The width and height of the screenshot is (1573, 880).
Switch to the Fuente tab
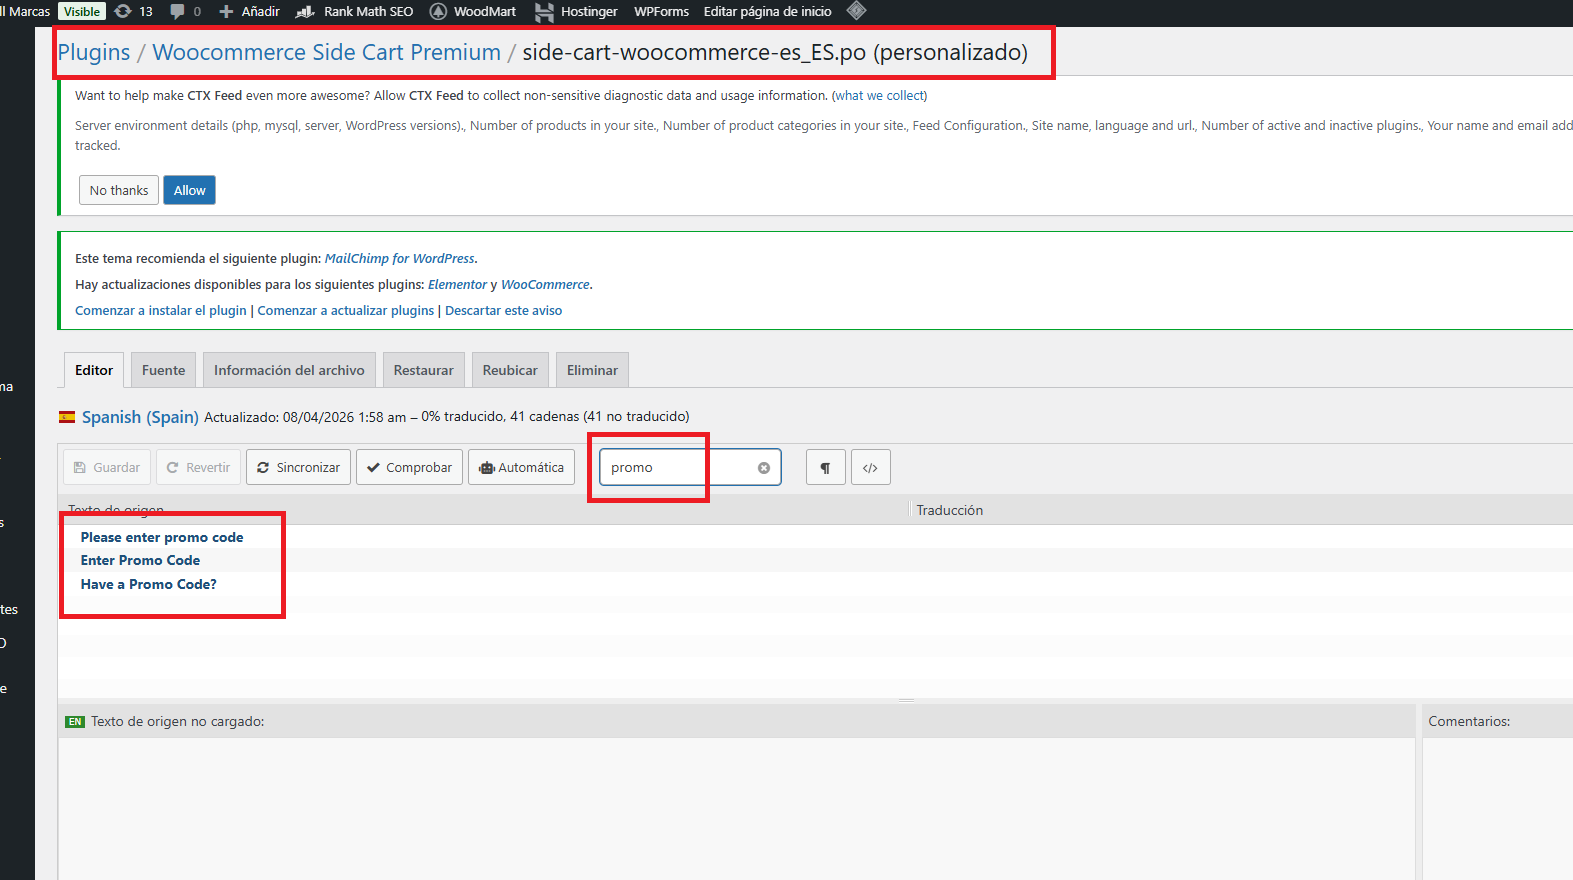point(163,370)
